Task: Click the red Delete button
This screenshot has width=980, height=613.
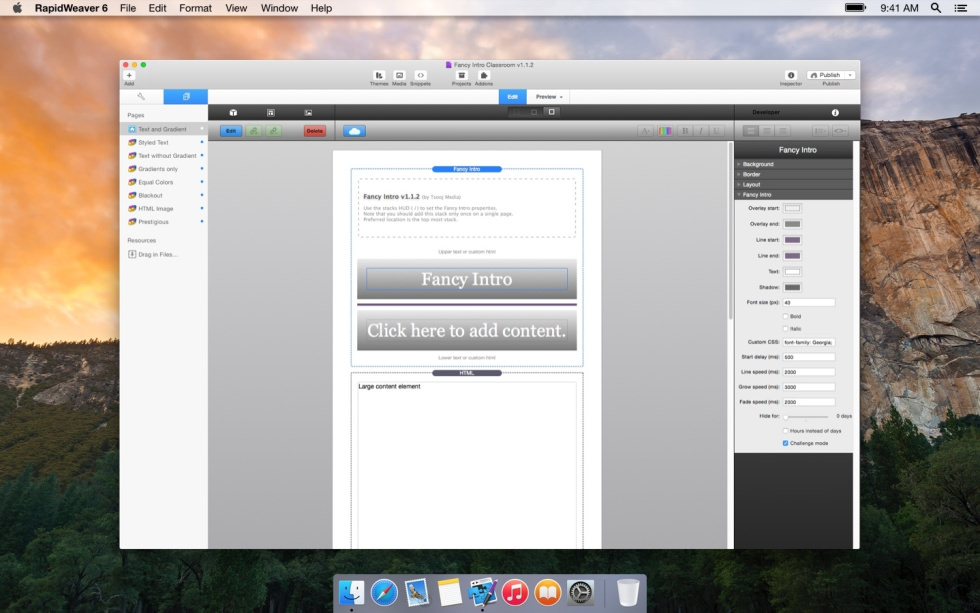Action: 314,131
